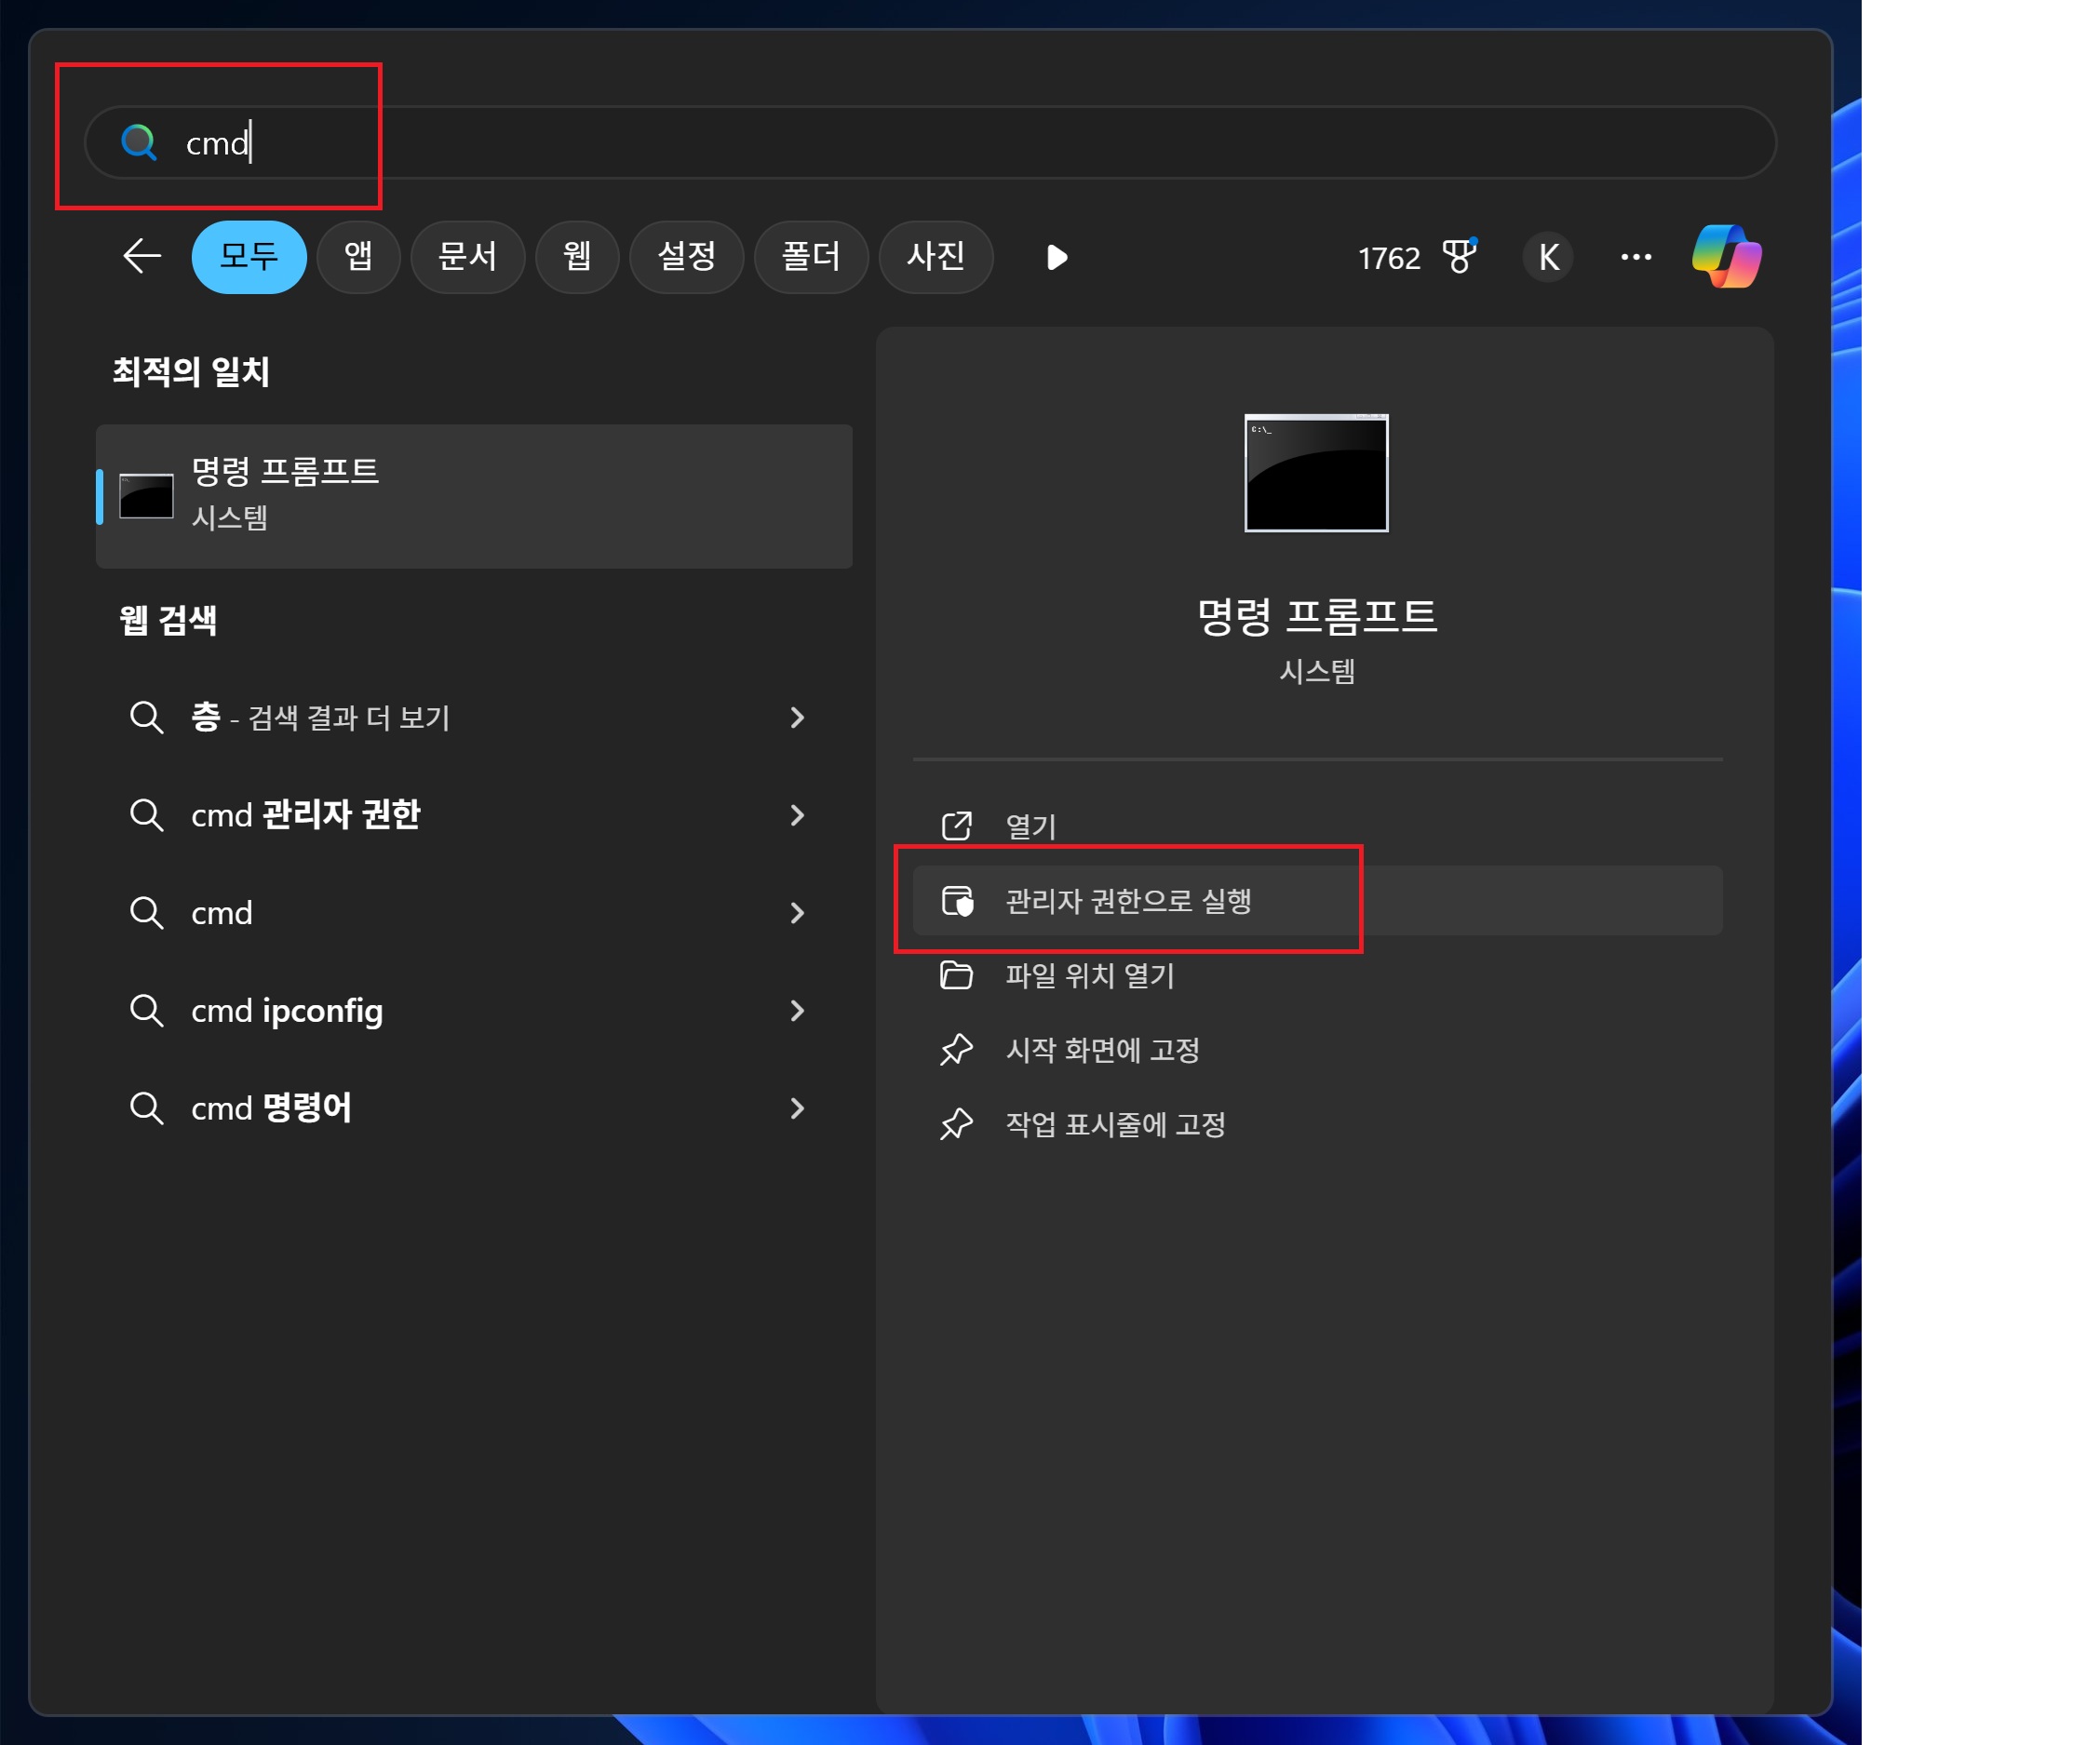Click the back arrow icon
Image resolution: width=2100 pixels, height=1745 pixels.
[x=142, y=257]
